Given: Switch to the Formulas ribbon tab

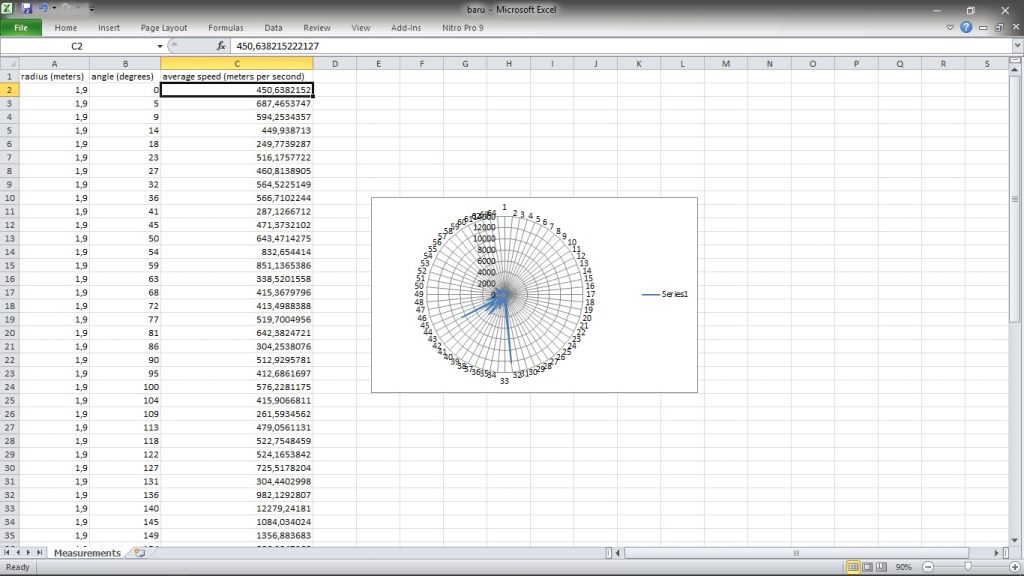Looking at the screenshot, I should [x=225, y=28].
